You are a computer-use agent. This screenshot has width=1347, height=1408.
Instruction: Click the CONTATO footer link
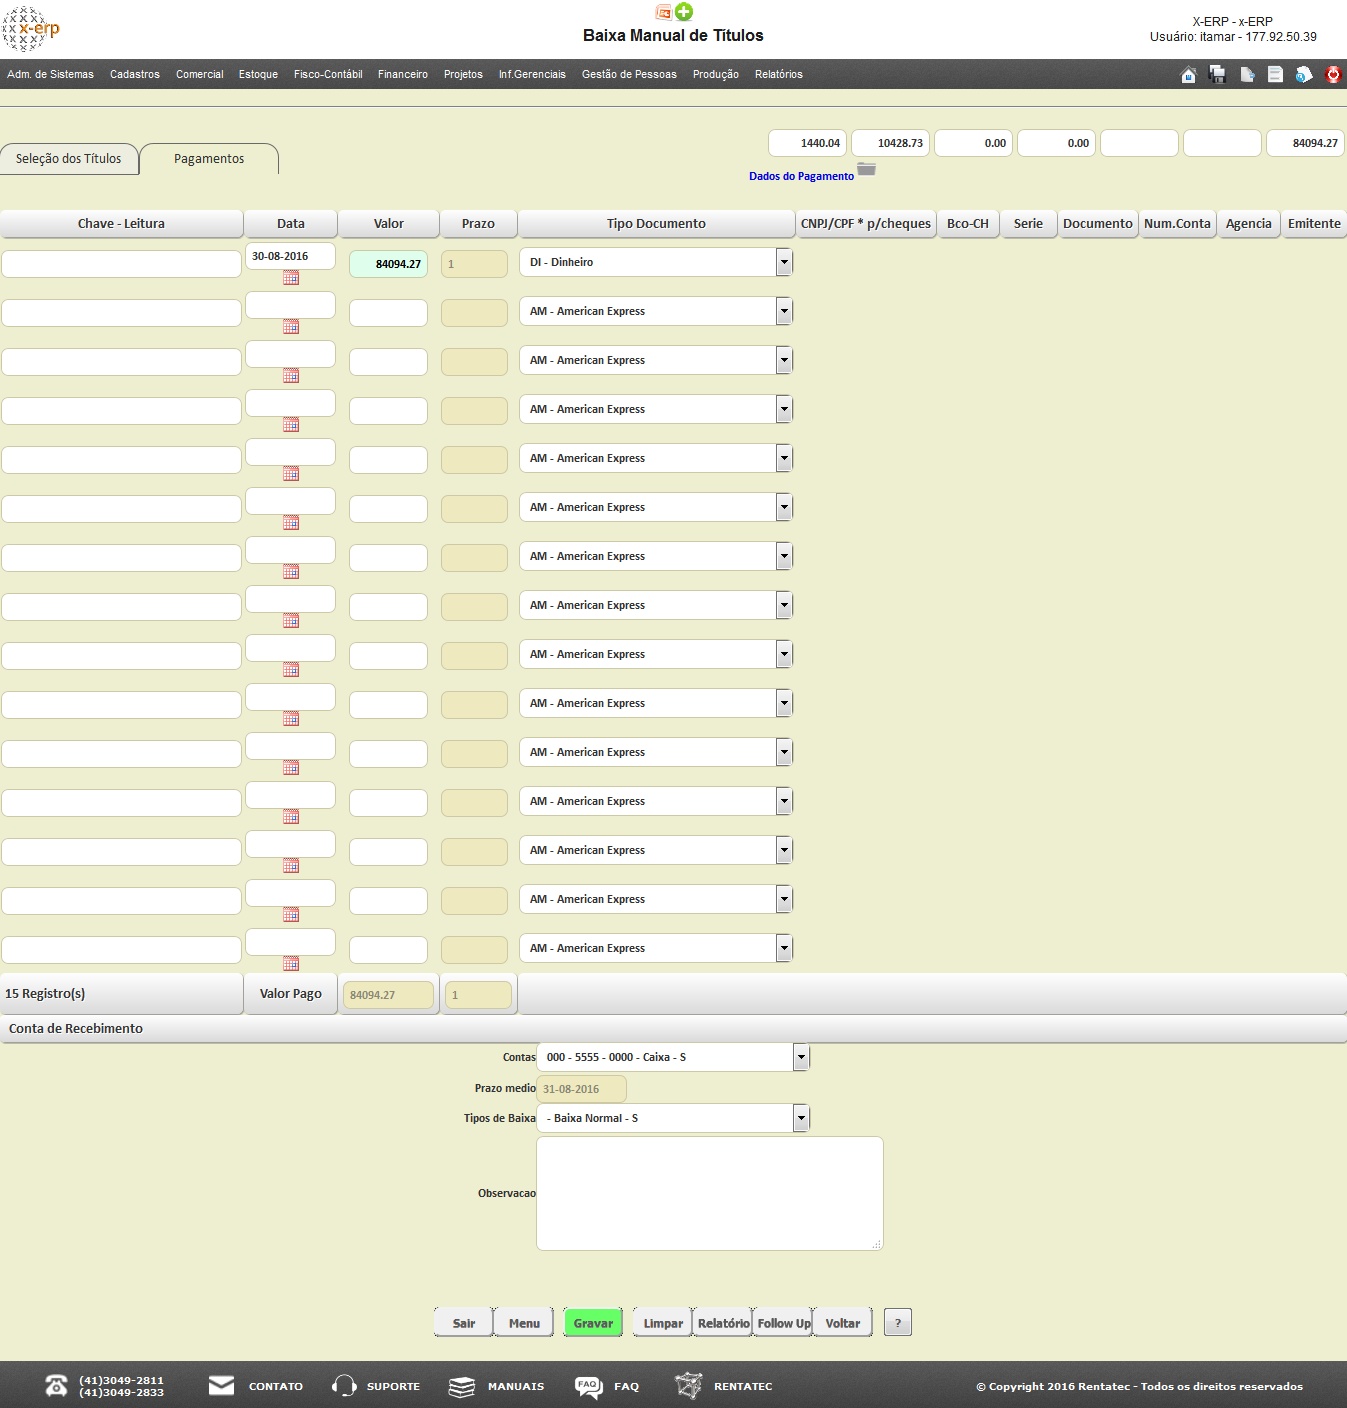point(276,1386)
